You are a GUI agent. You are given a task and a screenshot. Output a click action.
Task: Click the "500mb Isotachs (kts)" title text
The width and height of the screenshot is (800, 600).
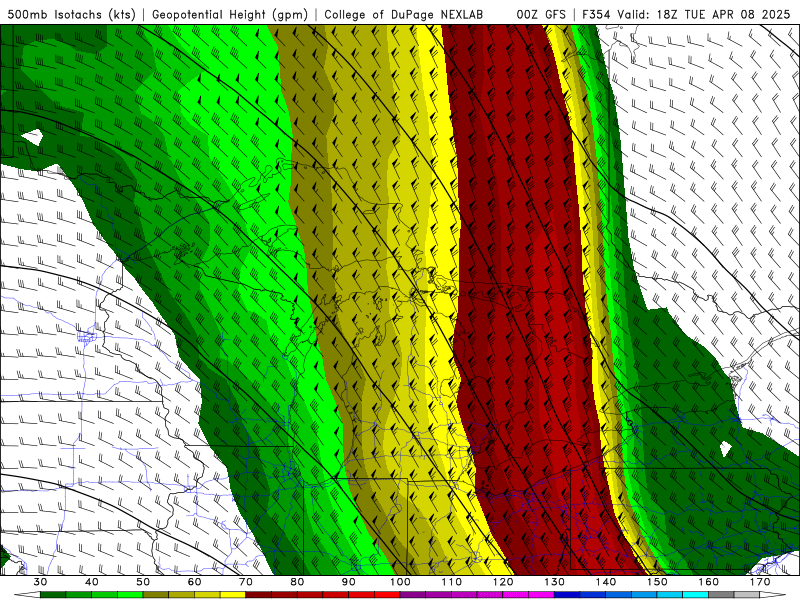72,14
